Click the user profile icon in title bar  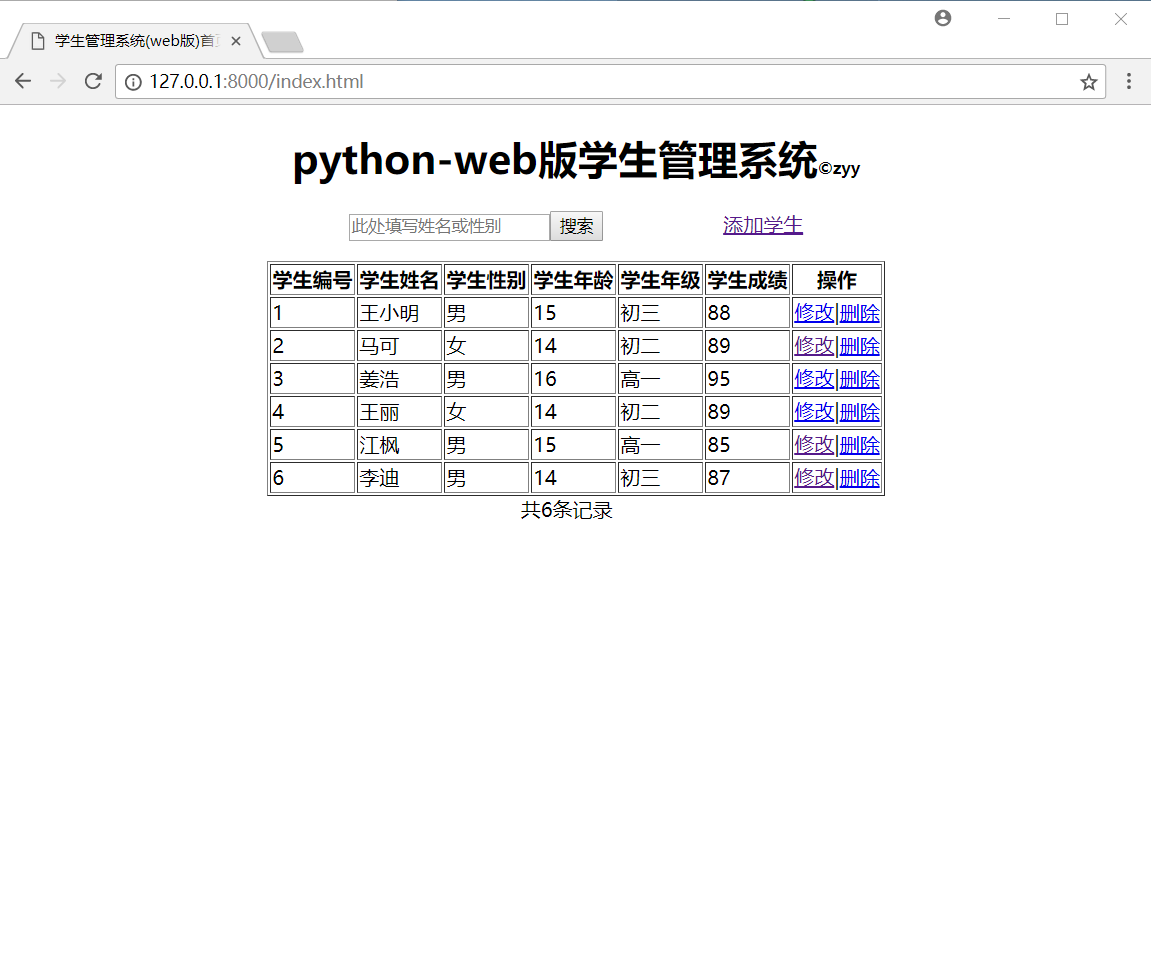point(942,18)
